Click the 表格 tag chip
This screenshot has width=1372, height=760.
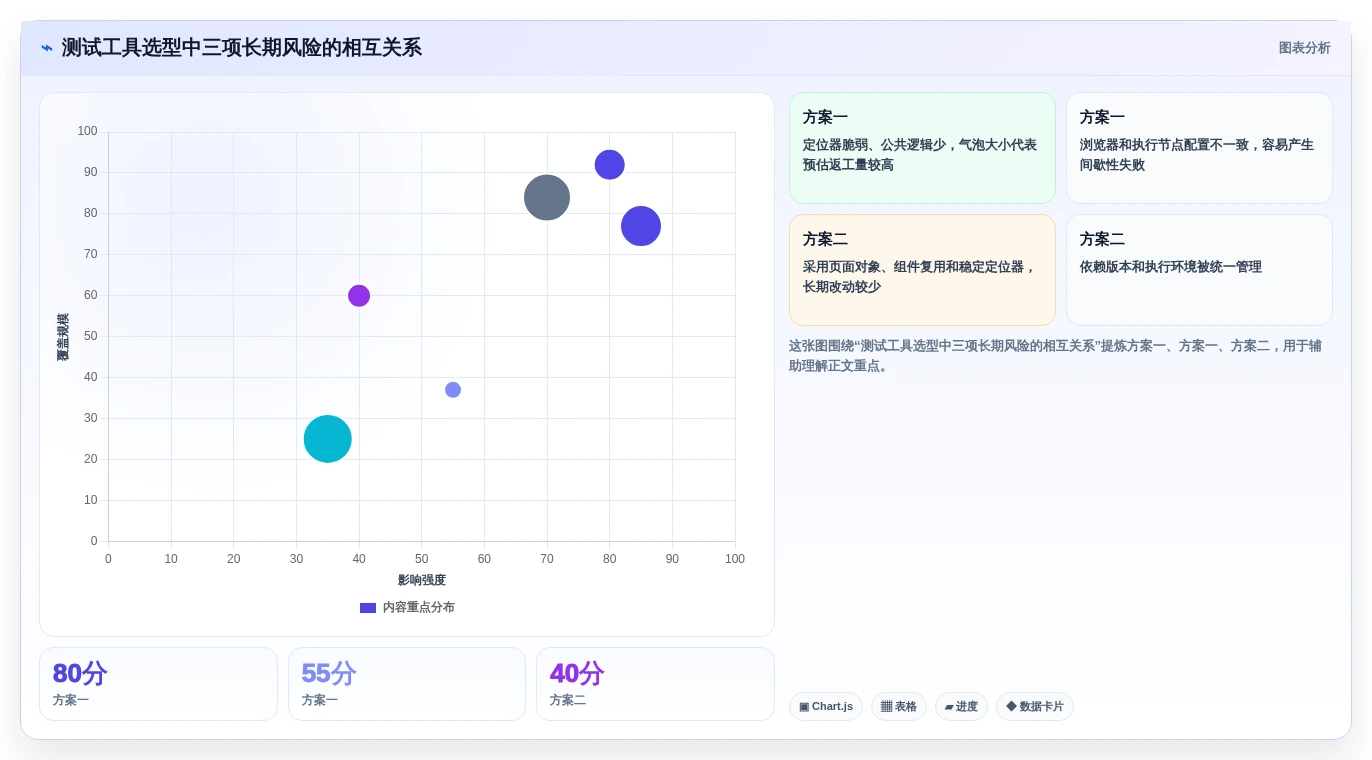point(899,707)
